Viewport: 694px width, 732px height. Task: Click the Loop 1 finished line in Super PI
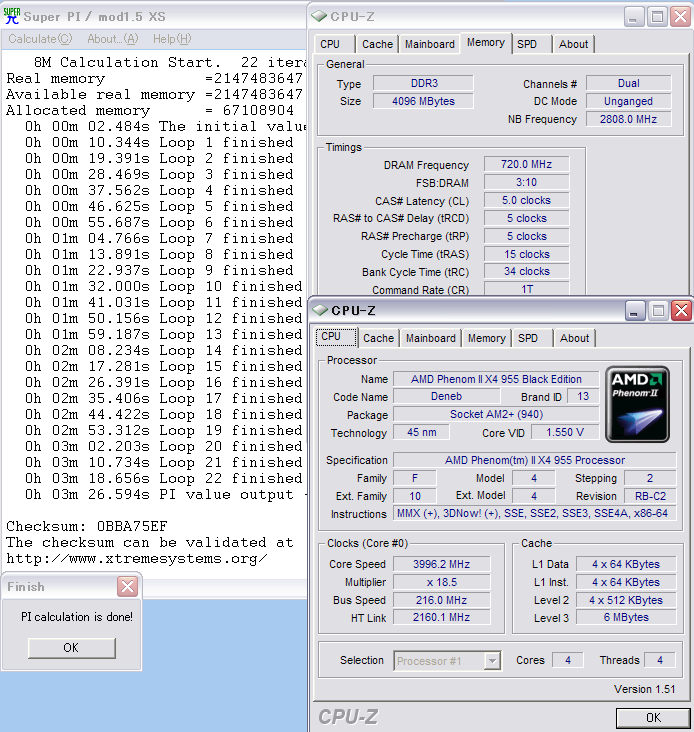(159, 142)
